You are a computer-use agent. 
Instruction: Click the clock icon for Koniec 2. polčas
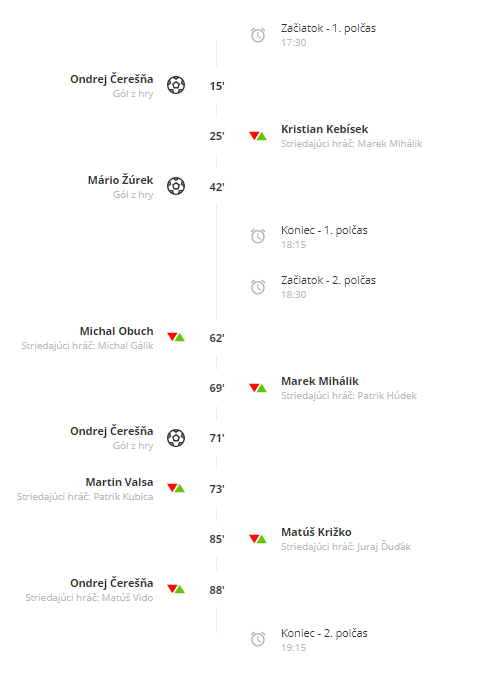click(258, 639)
